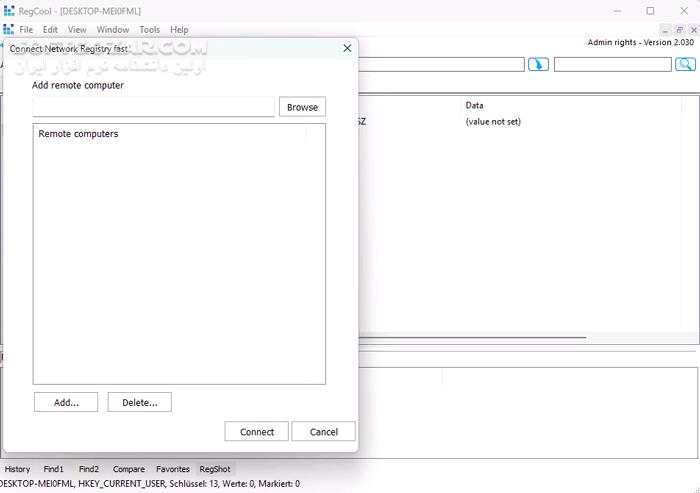700x493 pixels.
Task: Click the Admin rights - Version 2.030 label
Action: pos(641,42)
